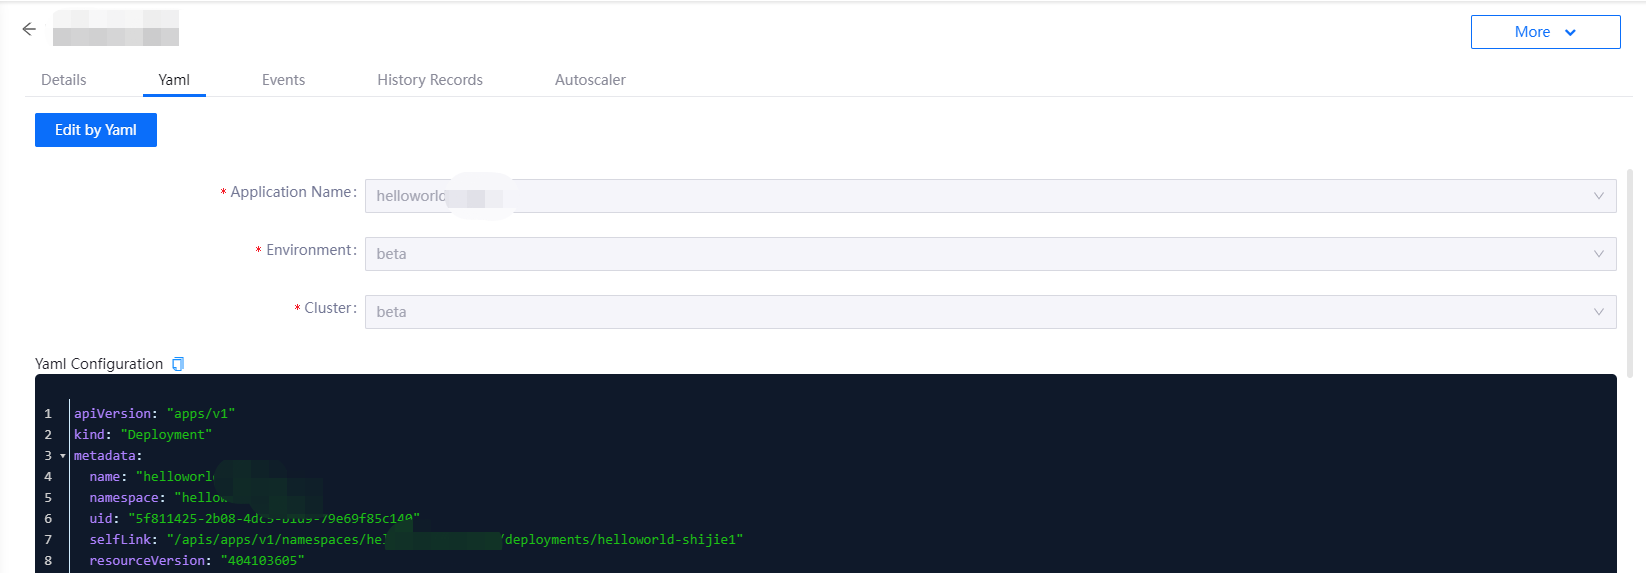The image size is (1646, 573).
Task: Click the kind "Deployment" line
Action: [x=143, y=434]
